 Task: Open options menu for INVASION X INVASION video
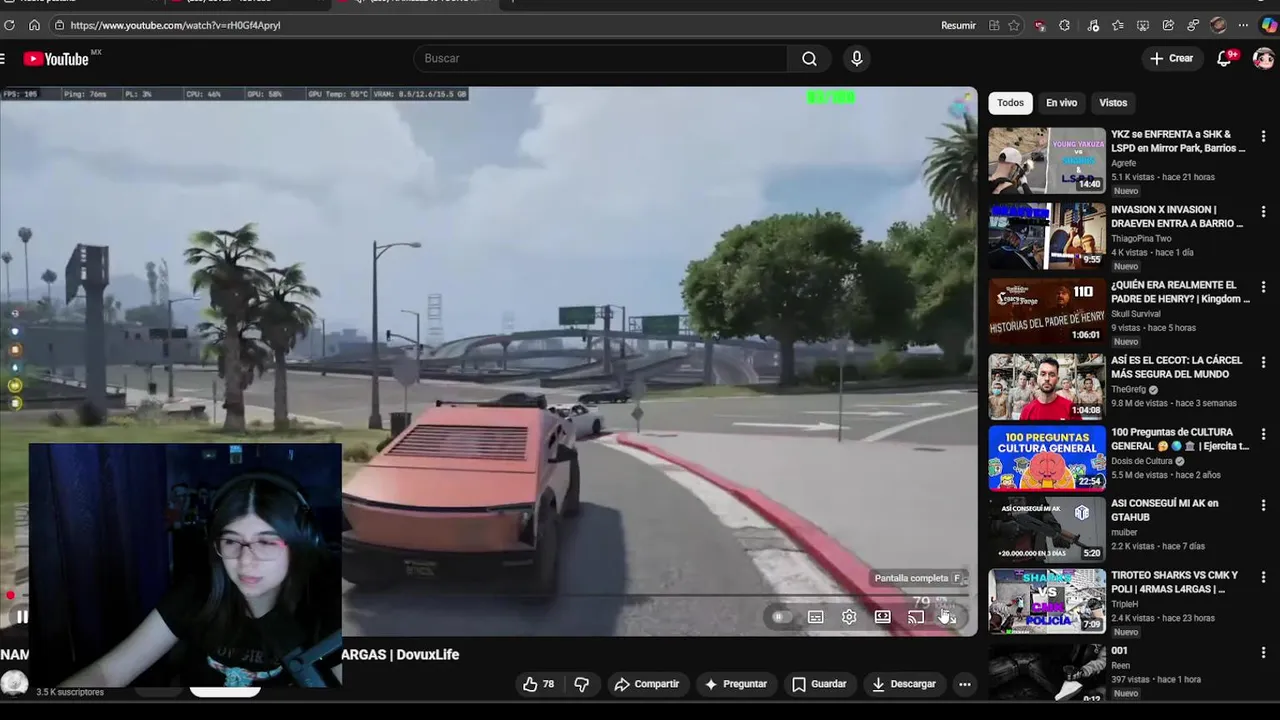coord(1264,212)
